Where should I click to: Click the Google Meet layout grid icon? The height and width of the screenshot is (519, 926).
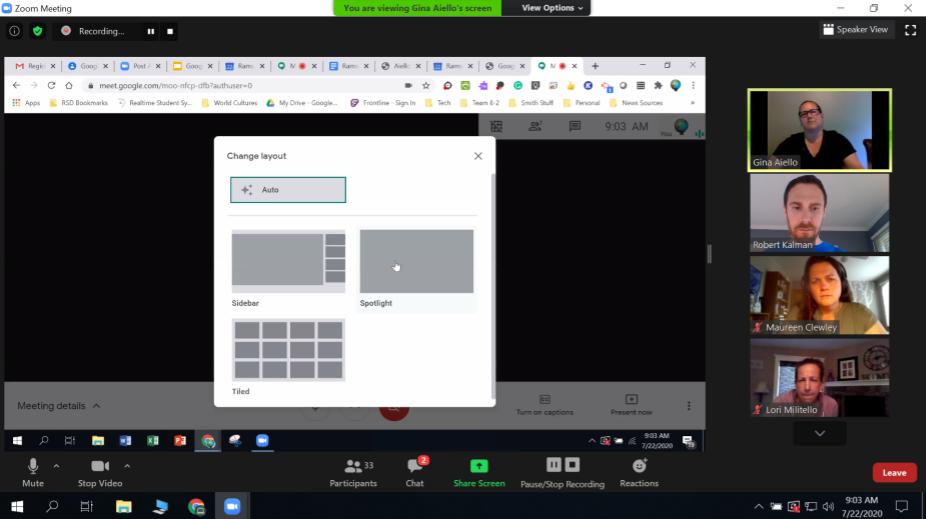[496, 126]
